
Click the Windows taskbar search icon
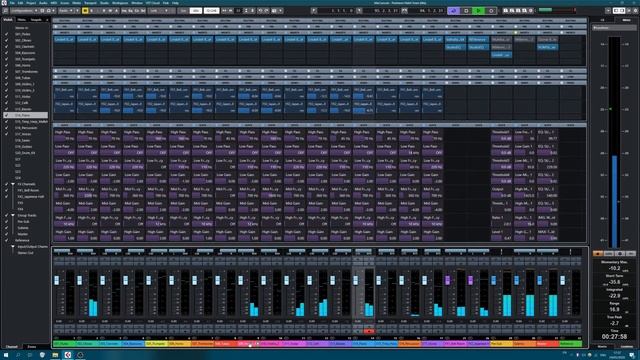[x=18, y=355]
